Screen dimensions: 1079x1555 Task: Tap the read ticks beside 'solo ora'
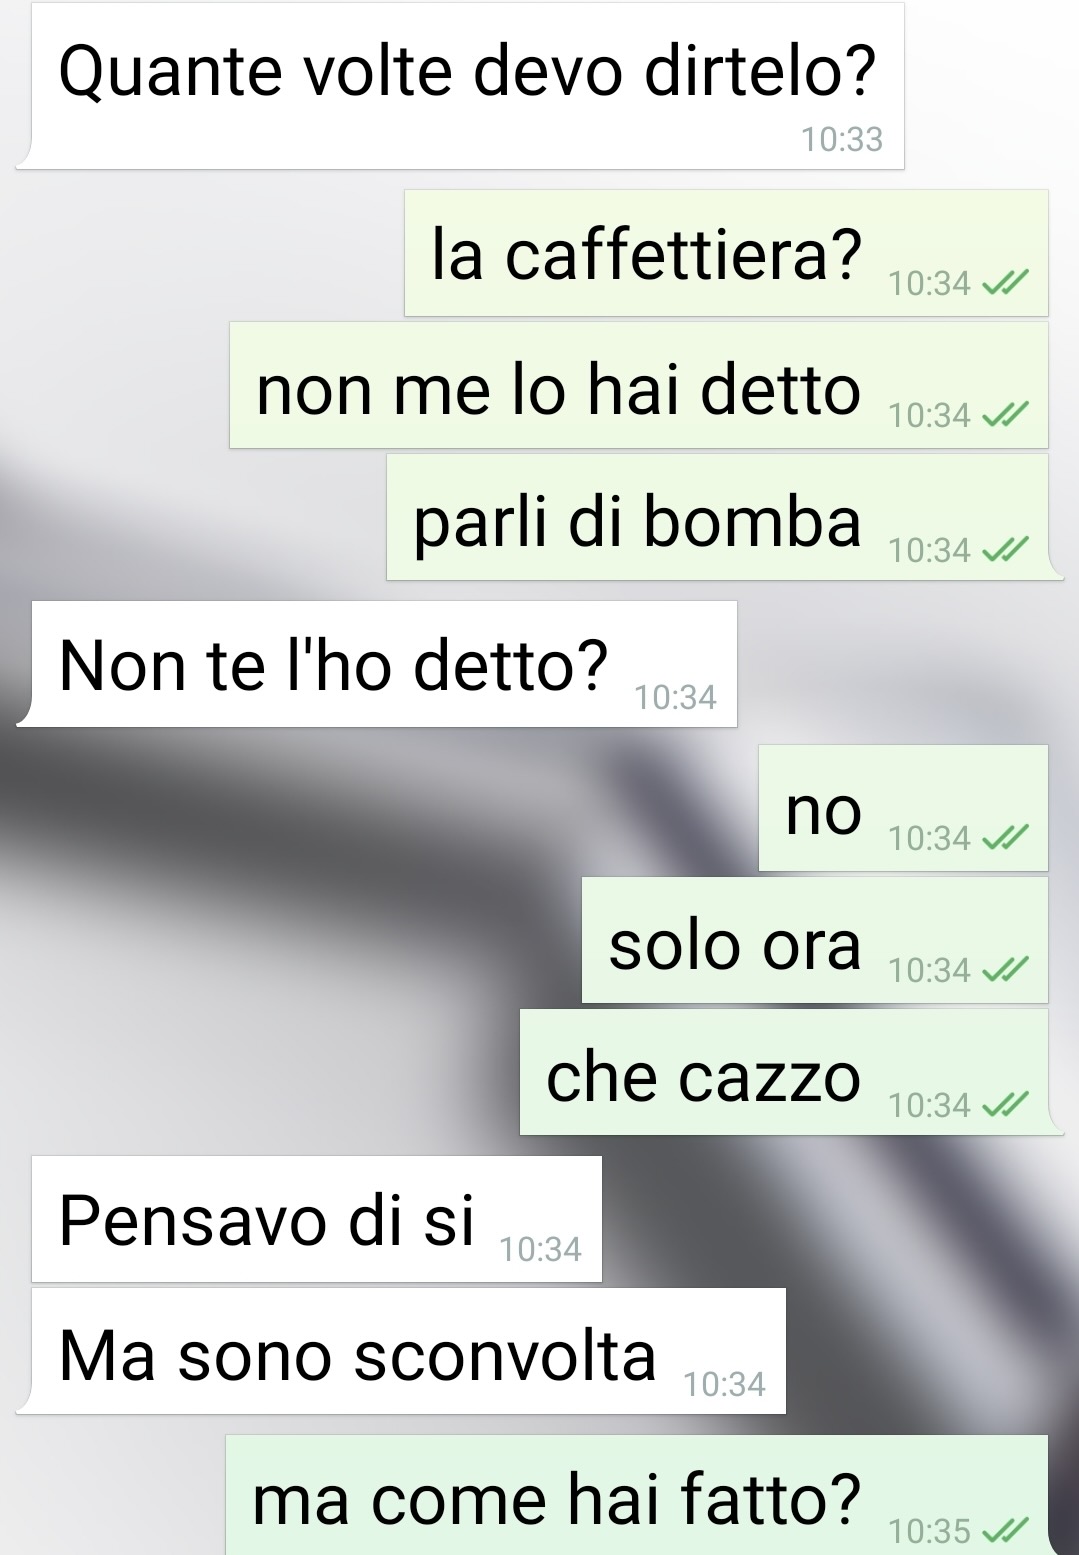[x=1005, y=970]
